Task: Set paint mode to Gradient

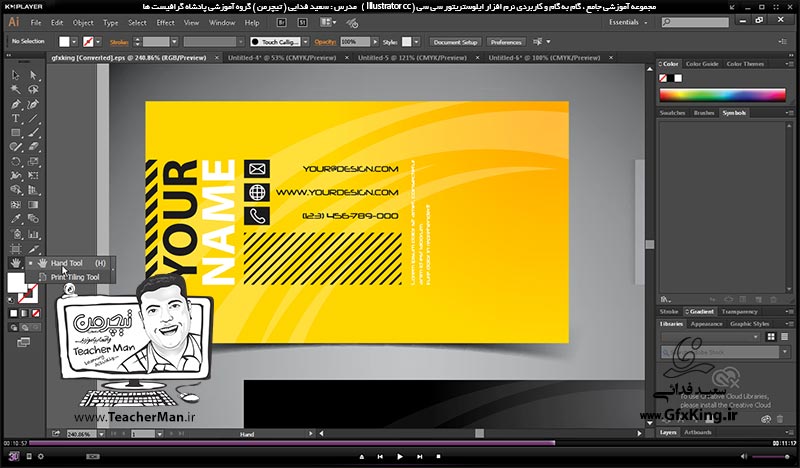Action: click(24, 313)
